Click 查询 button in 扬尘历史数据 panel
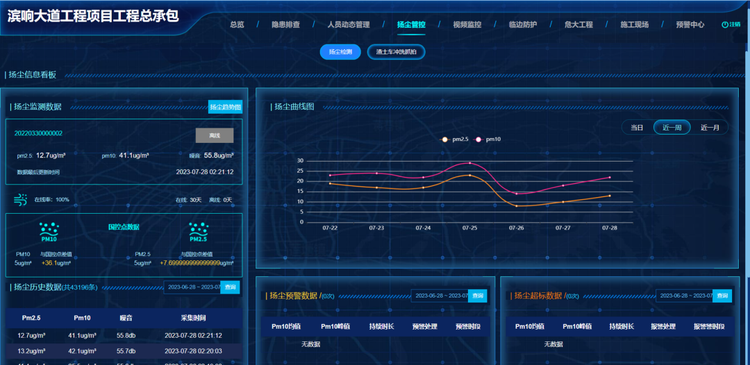Screen dimensions: 750x365 pyautogui.click(x=230, y=287)
